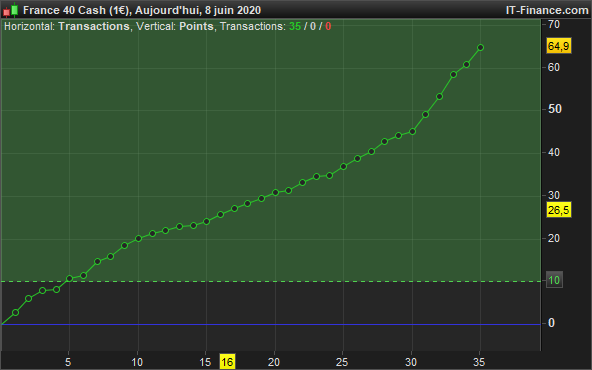Click the grey 10 level label
Screen dimensions: 592x370
(x=554, y=280)
